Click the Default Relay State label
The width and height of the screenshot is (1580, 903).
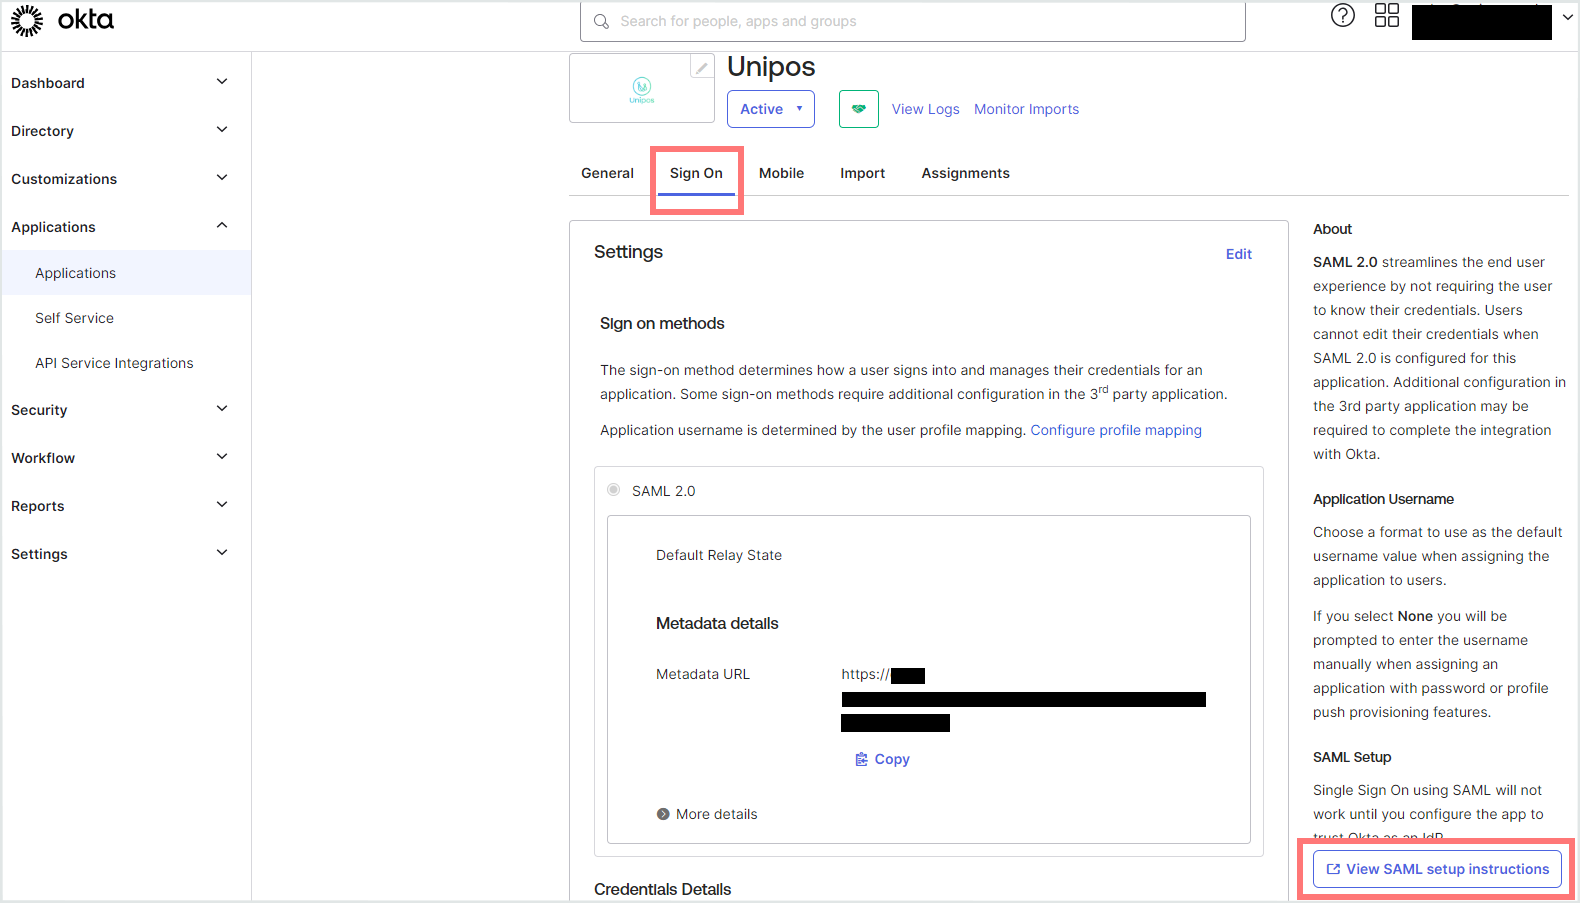(719, 555)
